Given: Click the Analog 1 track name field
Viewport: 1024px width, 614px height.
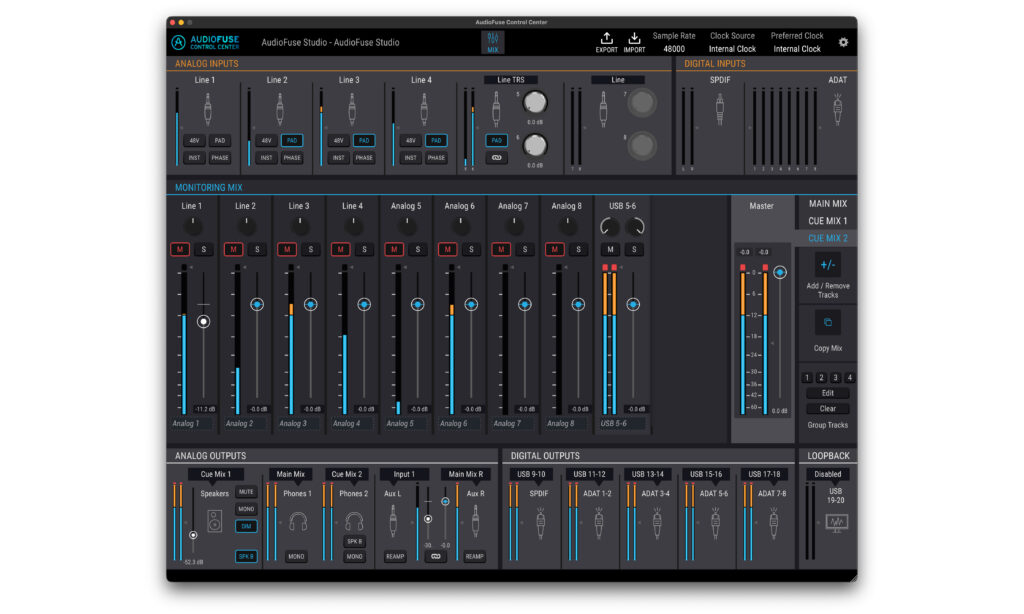Looking at the screenshot, I should 191,424.
